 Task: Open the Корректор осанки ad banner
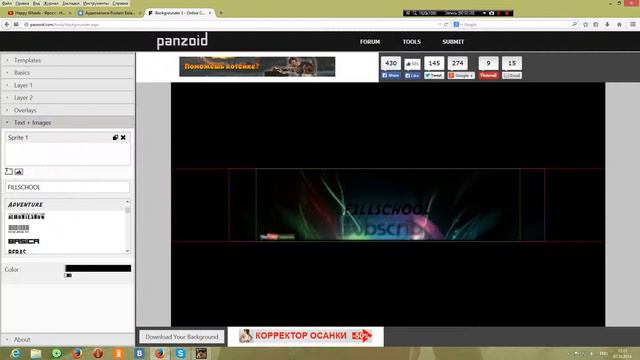coord(306,336)
